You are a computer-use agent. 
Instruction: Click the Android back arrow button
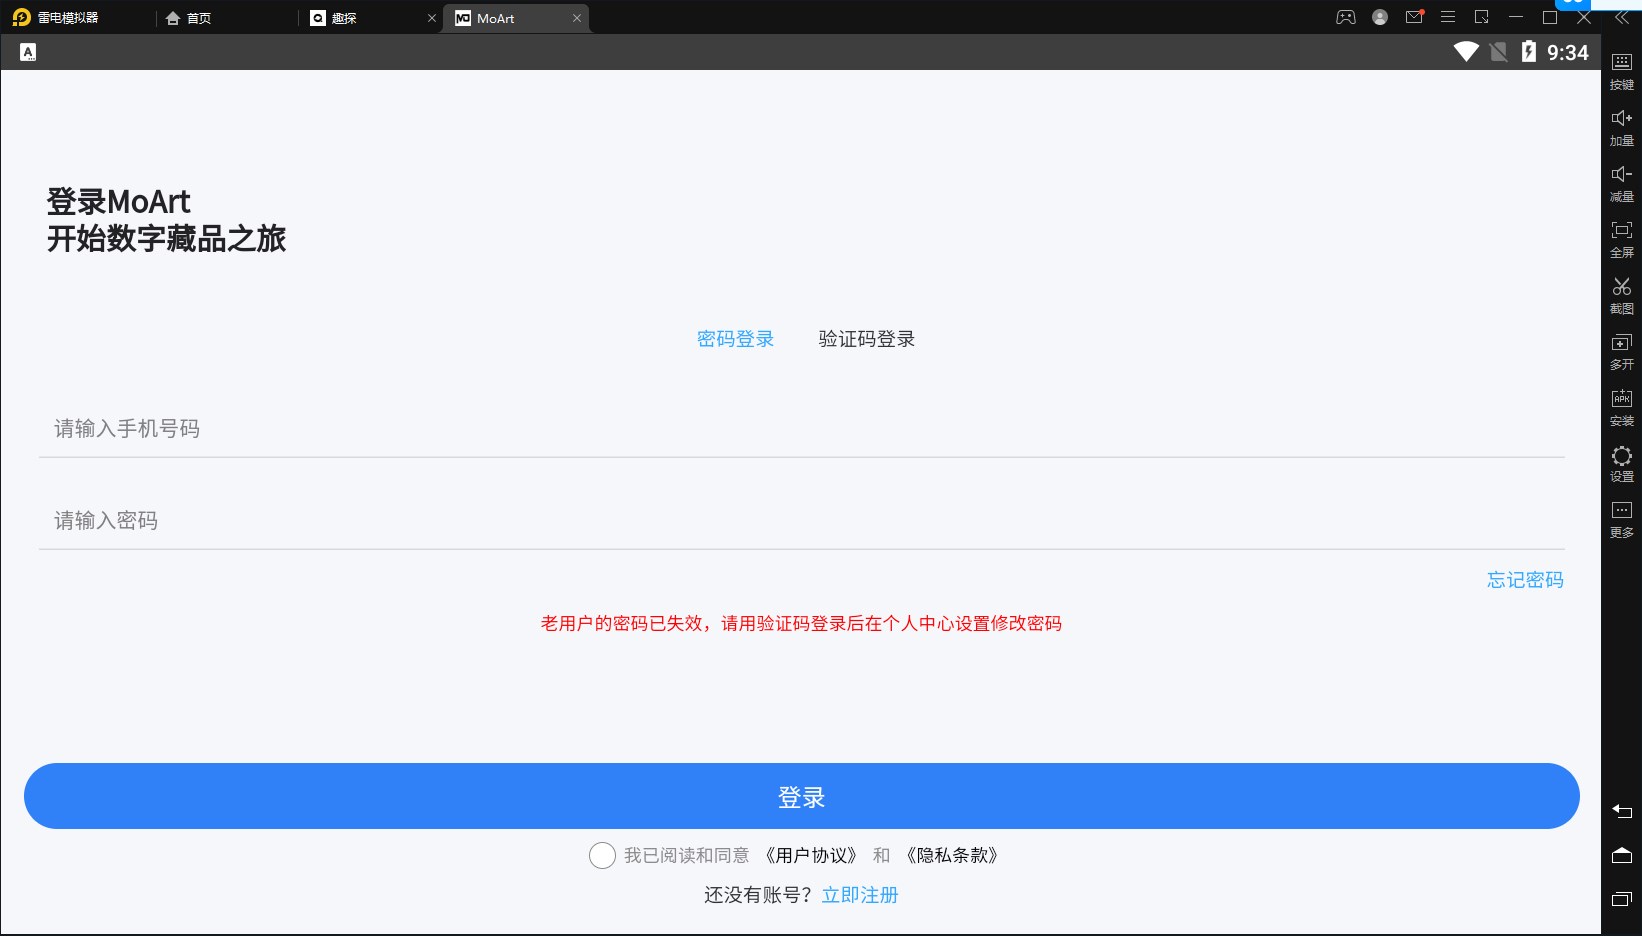click(1622, 811)
